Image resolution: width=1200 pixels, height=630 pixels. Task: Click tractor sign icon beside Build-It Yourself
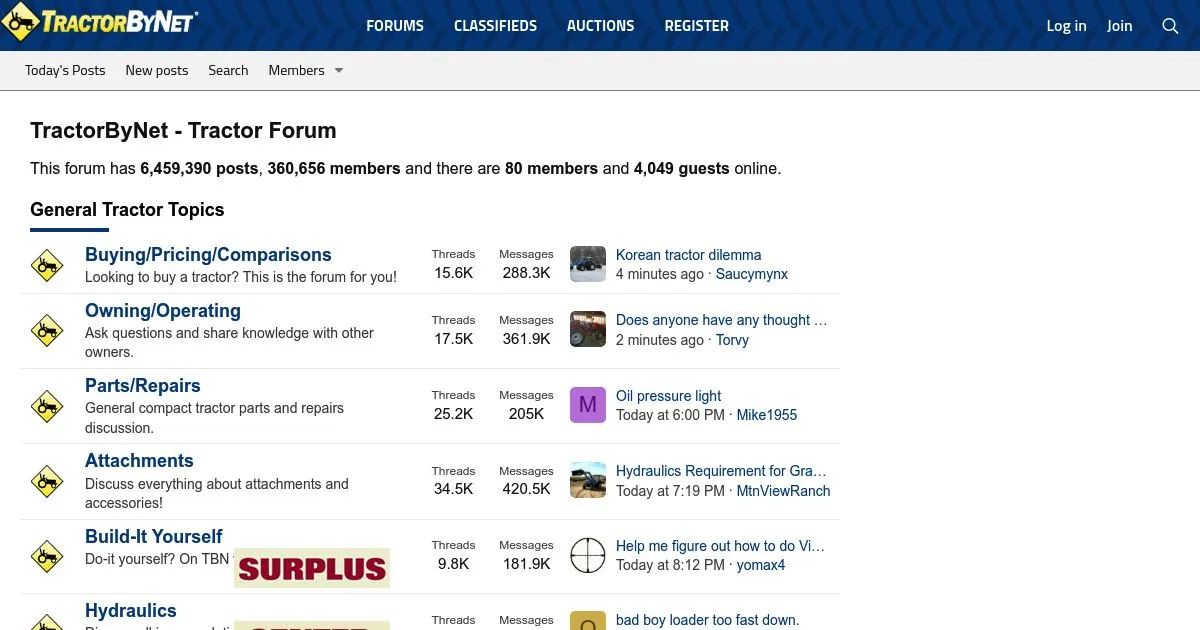[x=47, y=556]
